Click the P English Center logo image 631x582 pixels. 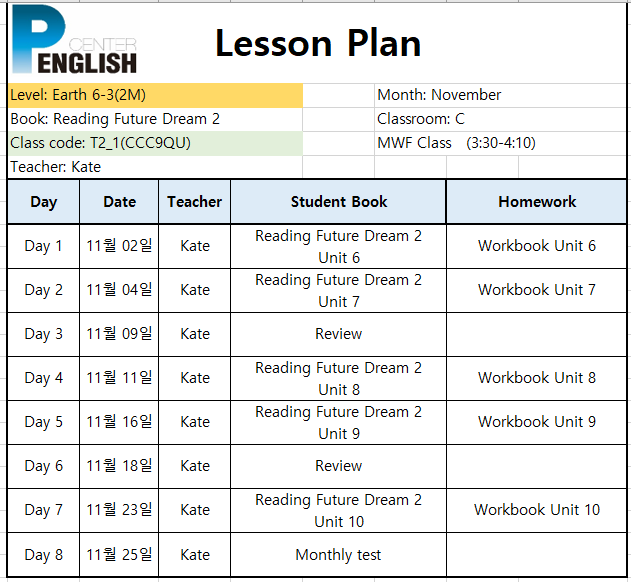coord(74,39)
